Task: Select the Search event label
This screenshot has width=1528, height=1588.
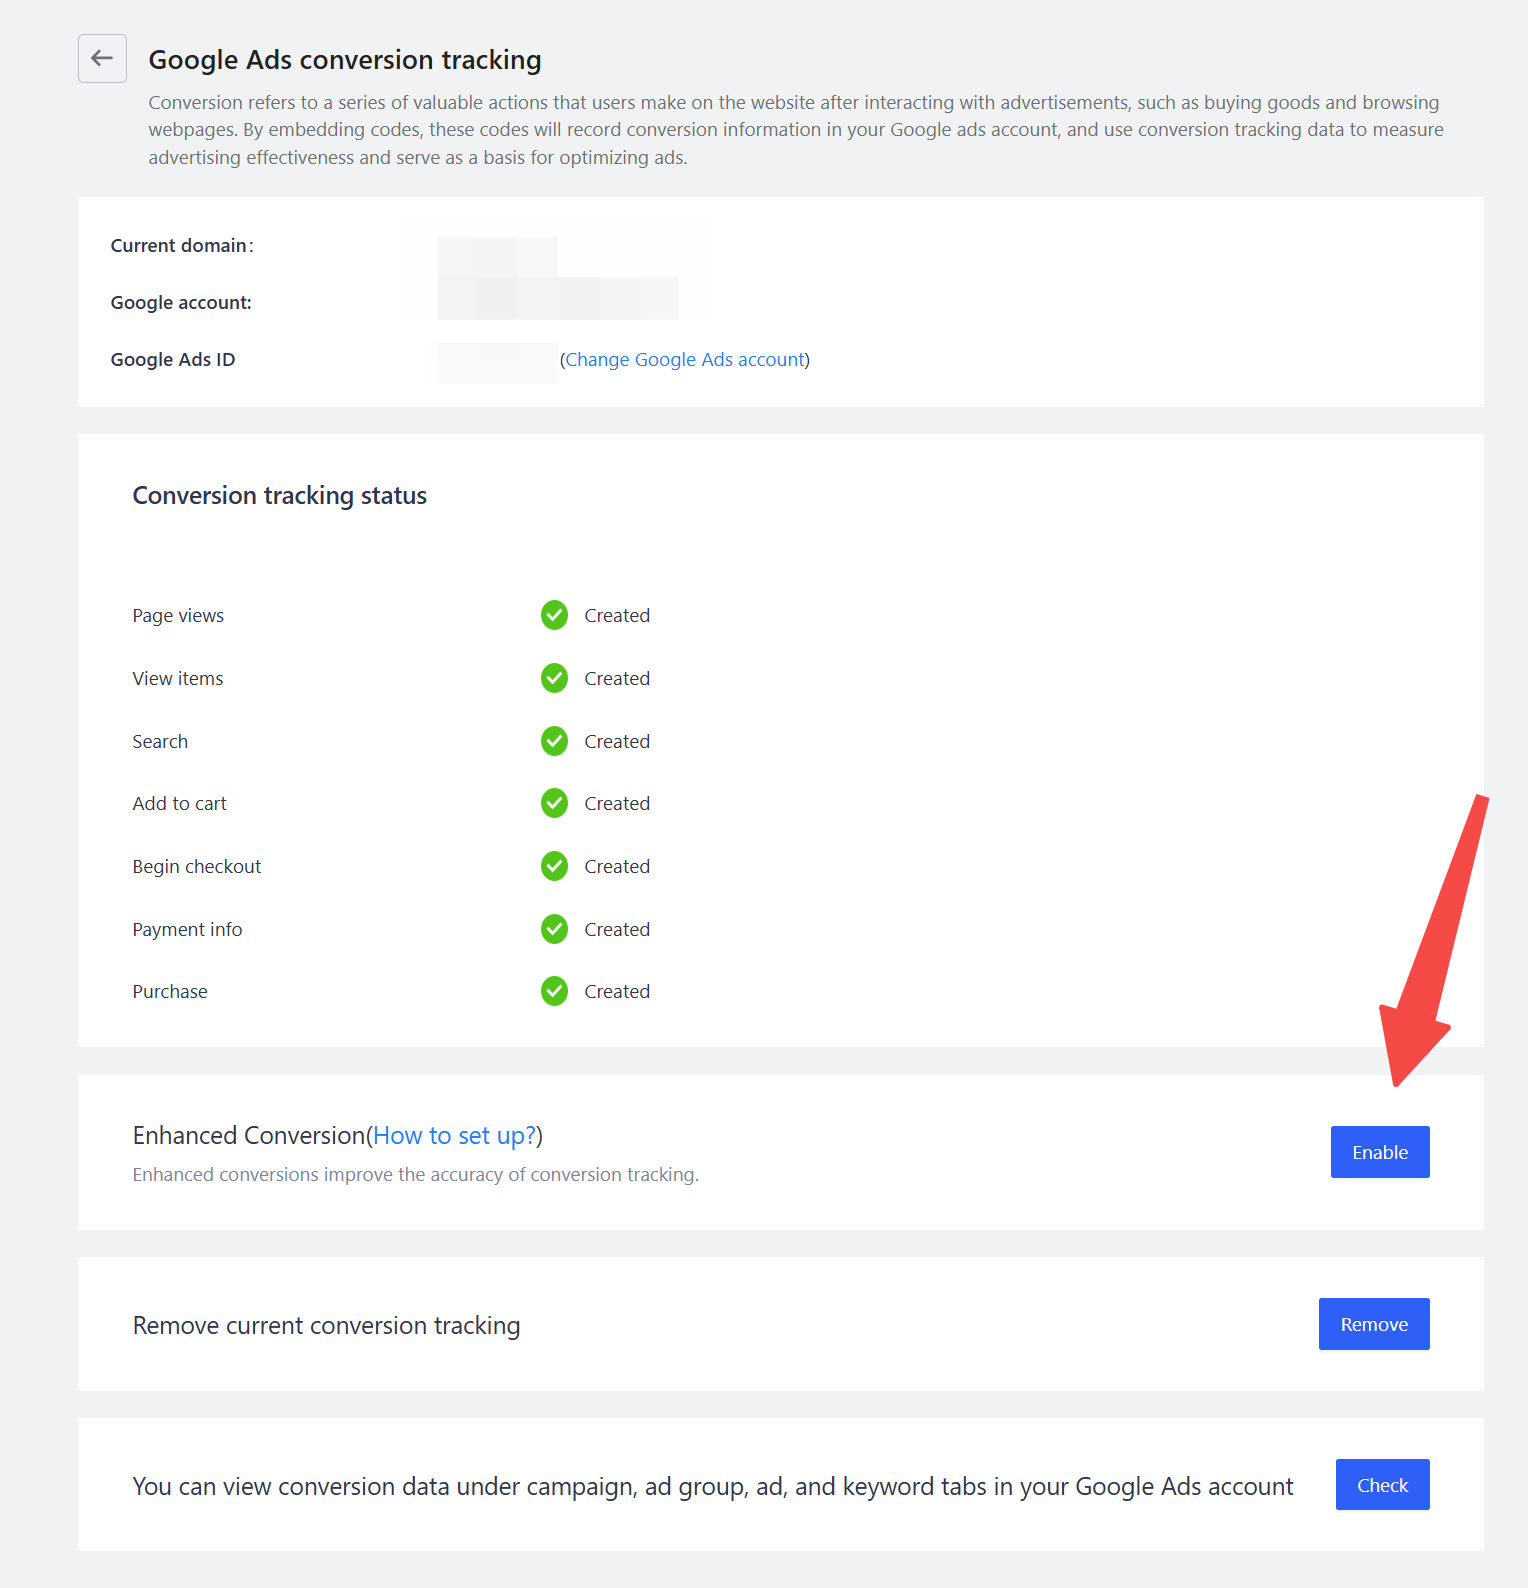Action: pyautogui.click(x=160, y=741)
